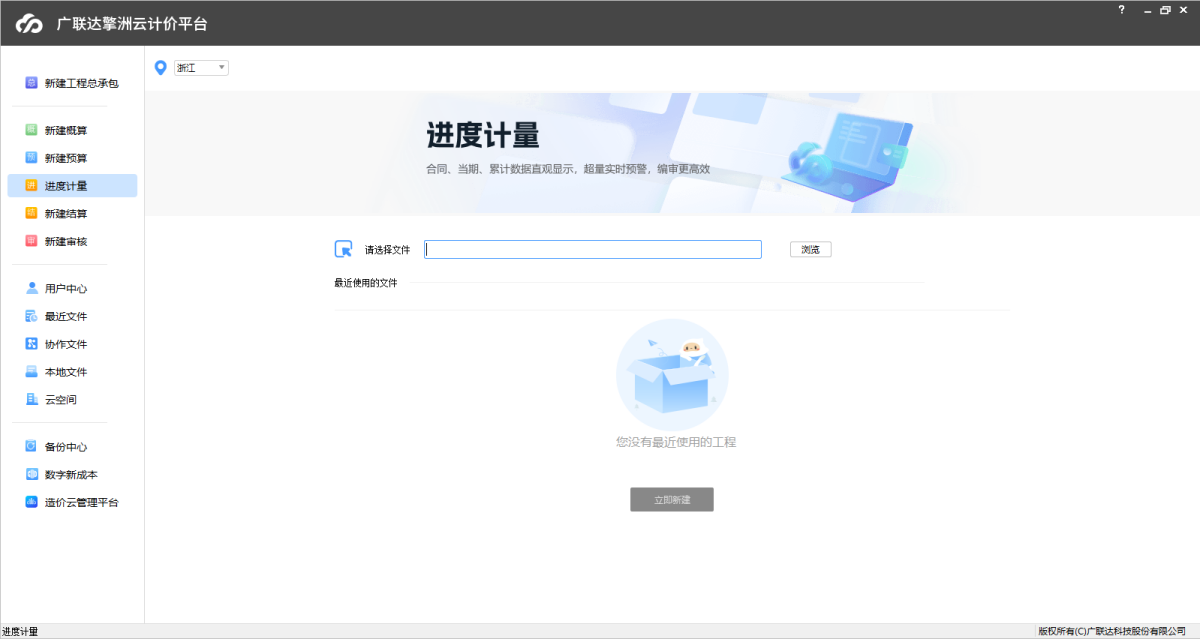Viewport: 1200px width, 639px height.
Task: Click the 请选择文件 file path field
Action: (x=592, y=249)
